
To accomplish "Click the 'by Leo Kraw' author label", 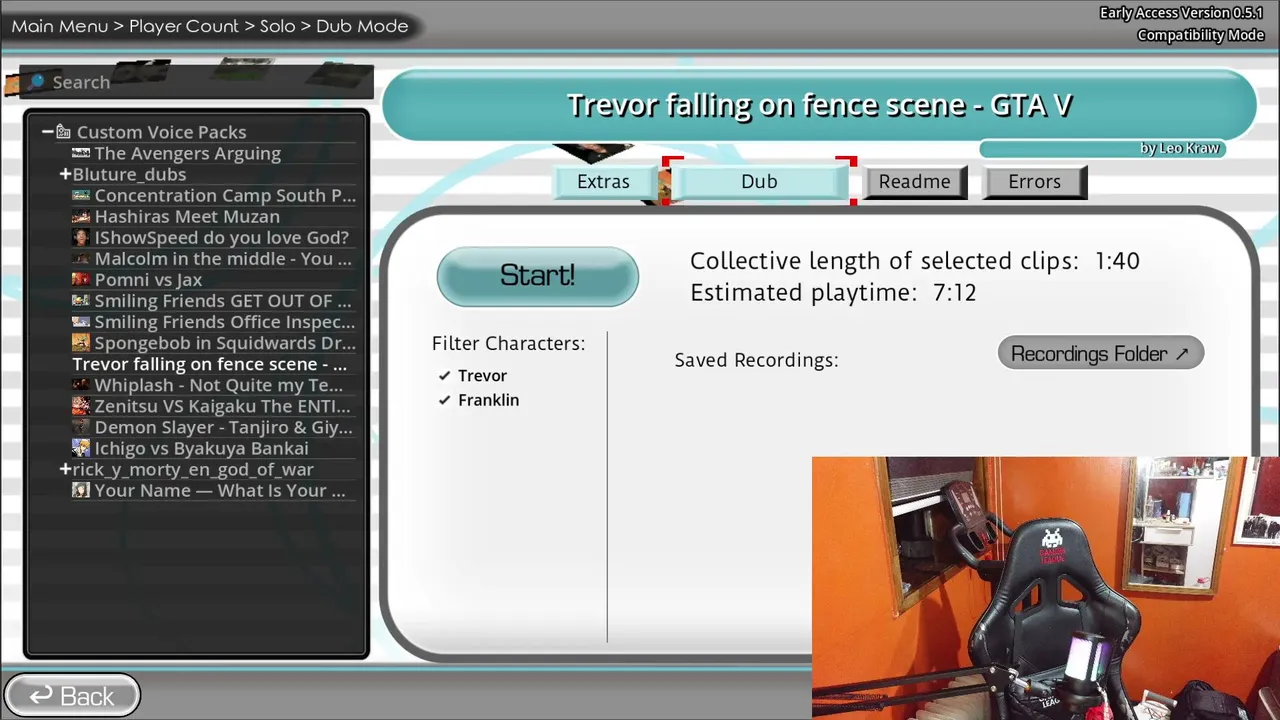I will [1180, 148].
